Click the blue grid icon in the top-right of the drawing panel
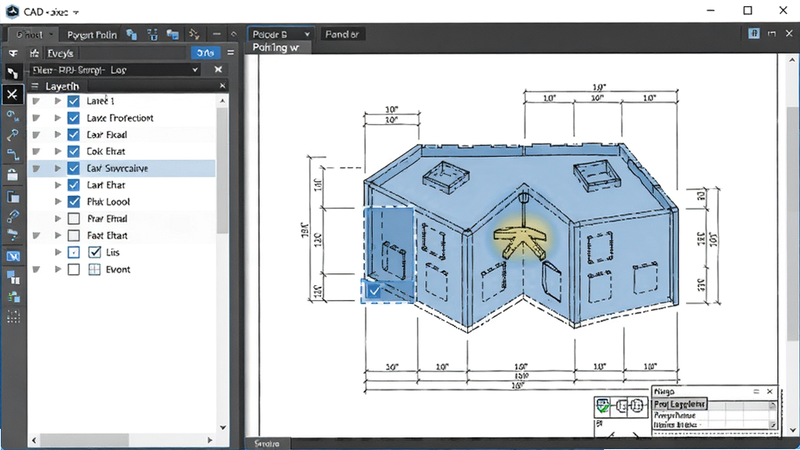 point(754,34)
